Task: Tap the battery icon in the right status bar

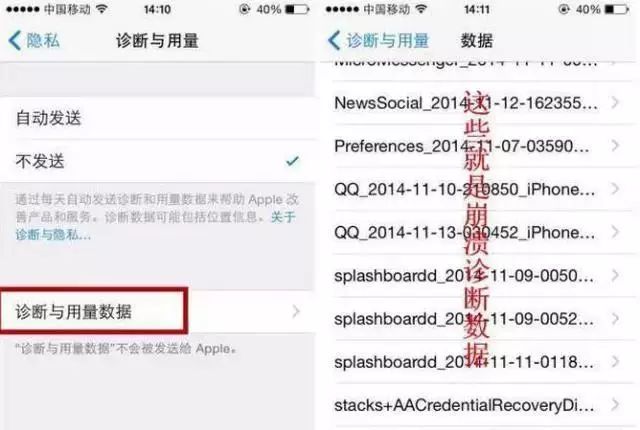Action: 616,9
